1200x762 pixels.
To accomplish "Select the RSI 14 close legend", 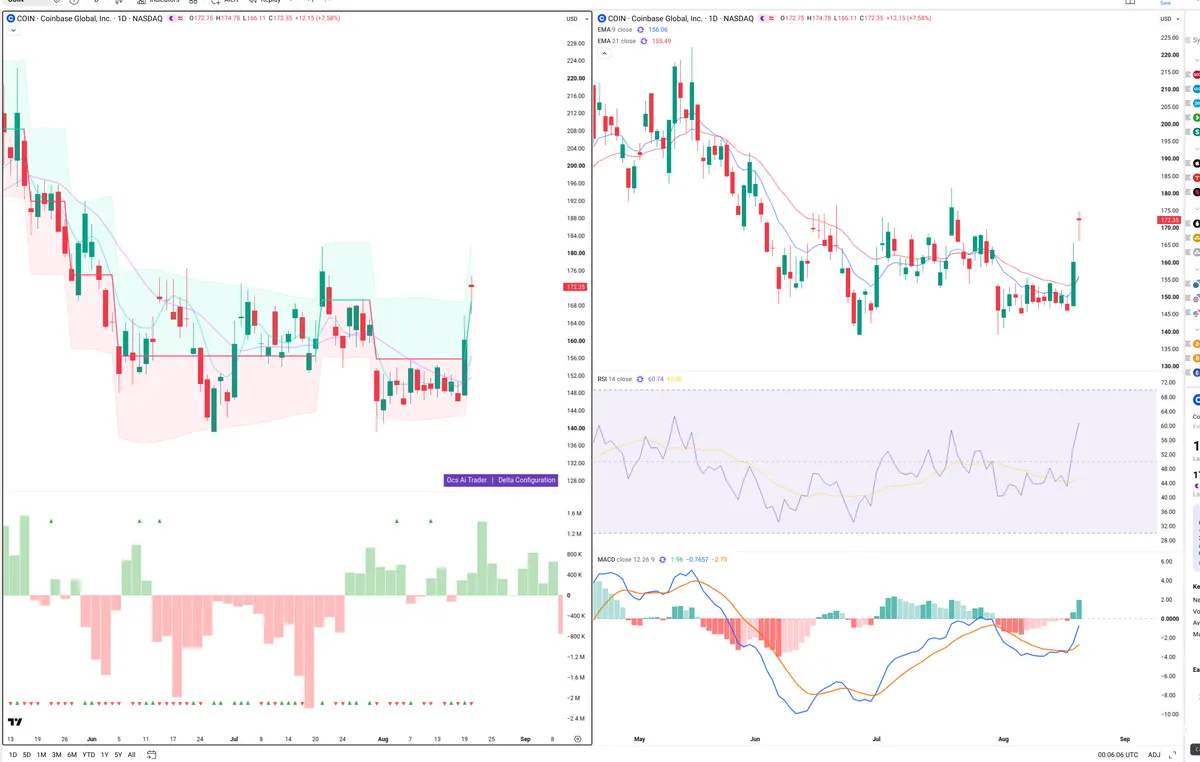I will point(614,379).
